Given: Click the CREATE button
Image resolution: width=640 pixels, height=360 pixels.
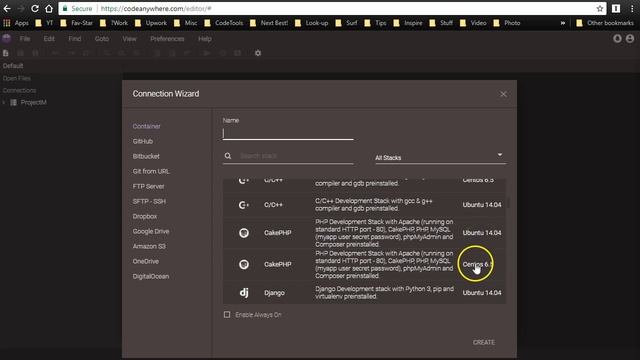Looking at the screenshot, I should 484,342.
